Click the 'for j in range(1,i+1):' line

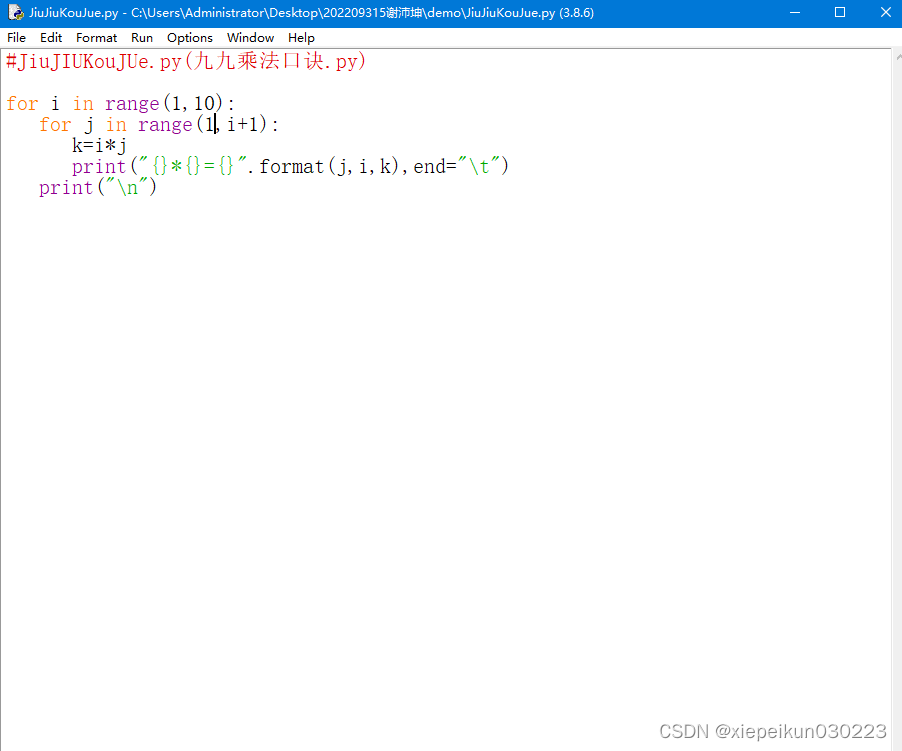point(159,124)
